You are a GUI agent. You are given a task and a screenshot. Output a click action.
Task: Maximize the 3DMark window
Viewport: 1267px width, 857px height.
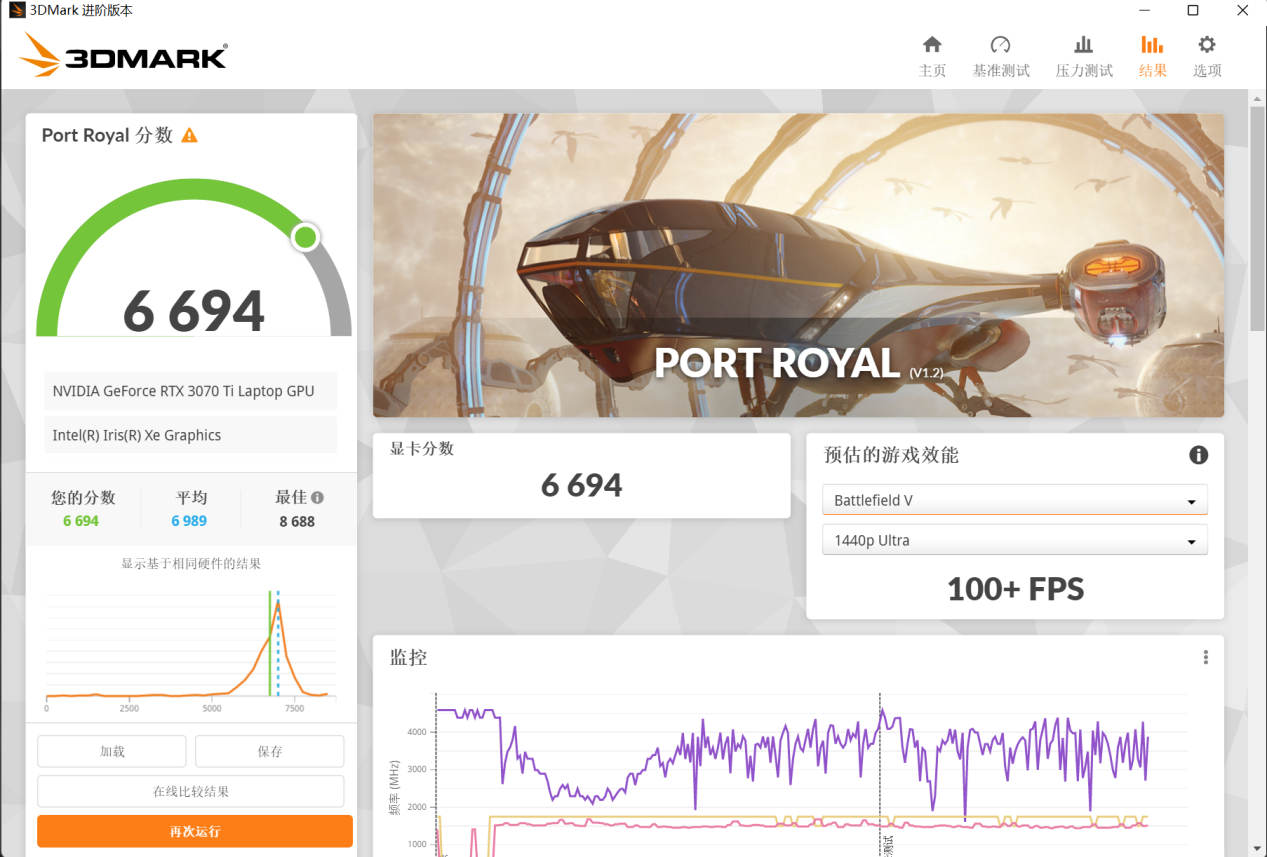[x=1193, y=11]
